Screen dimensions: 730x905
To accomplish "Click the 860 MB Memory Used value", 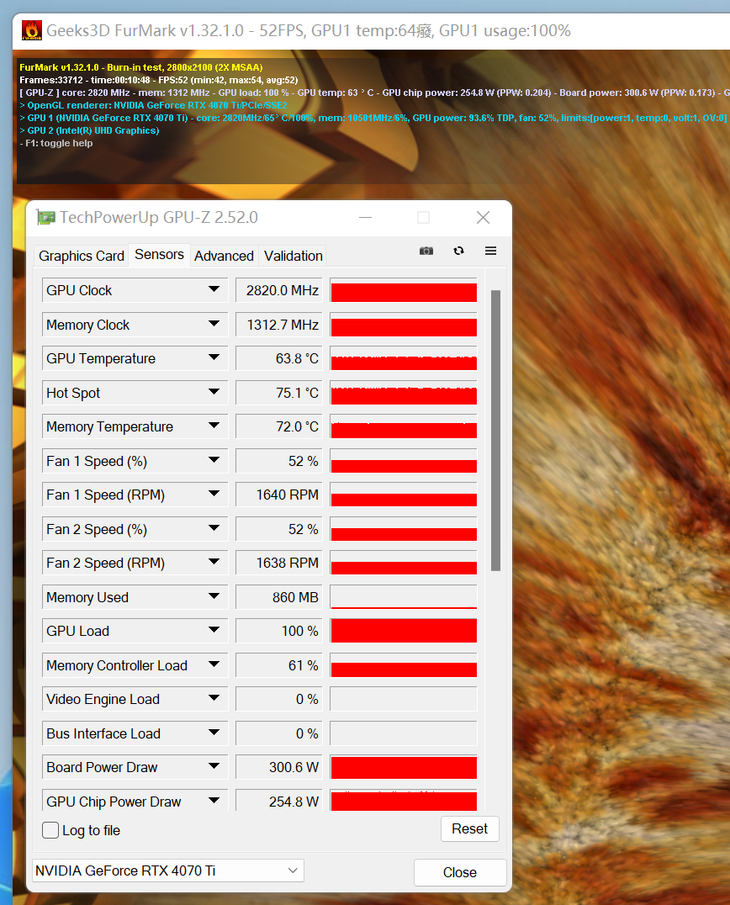I will [x=280, y=597].
